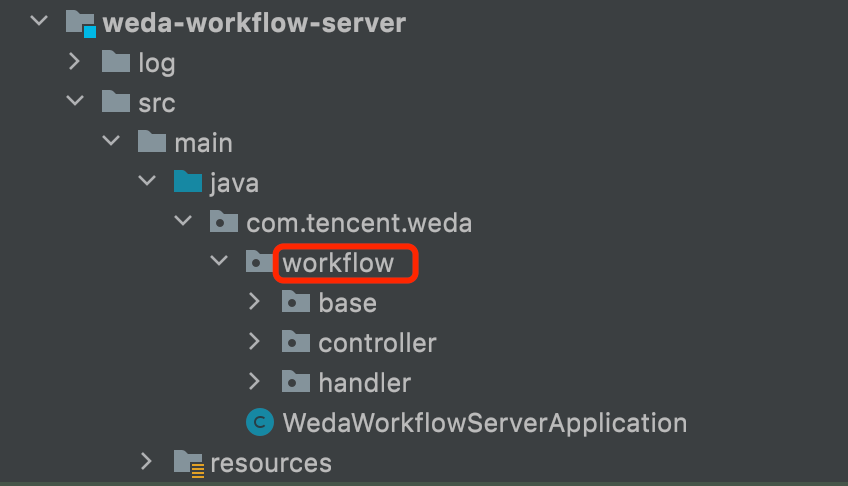Expand the base package chevron

[x=254, y=301]
